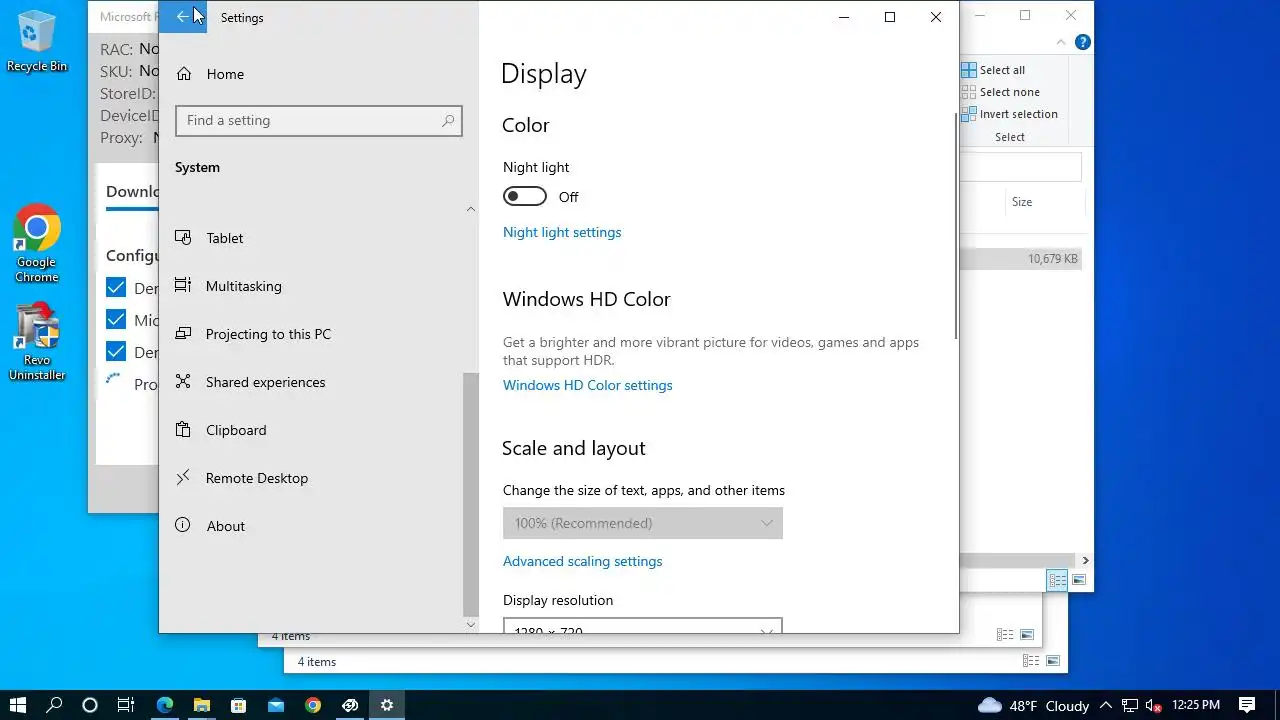Click sidebar scroll up arrow in Settings
Image resolution: width=1280 pixels, height=720 pixels.
point(471,209)
